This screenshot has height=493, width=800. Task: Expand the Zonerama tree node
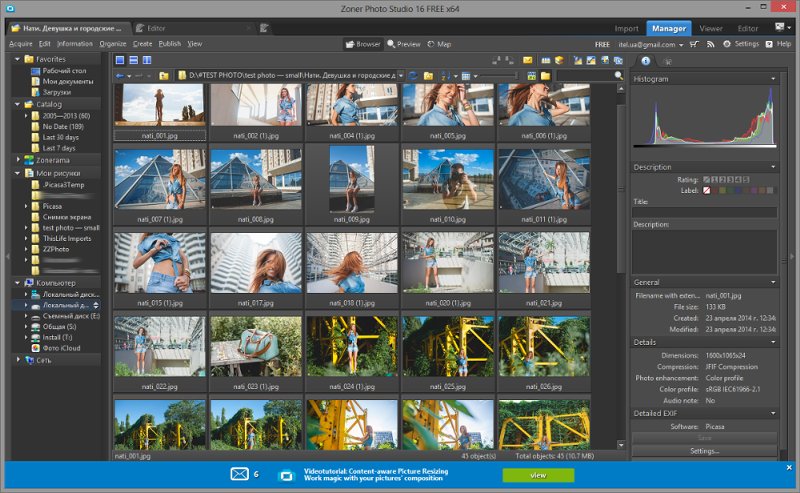coord(18,160)
